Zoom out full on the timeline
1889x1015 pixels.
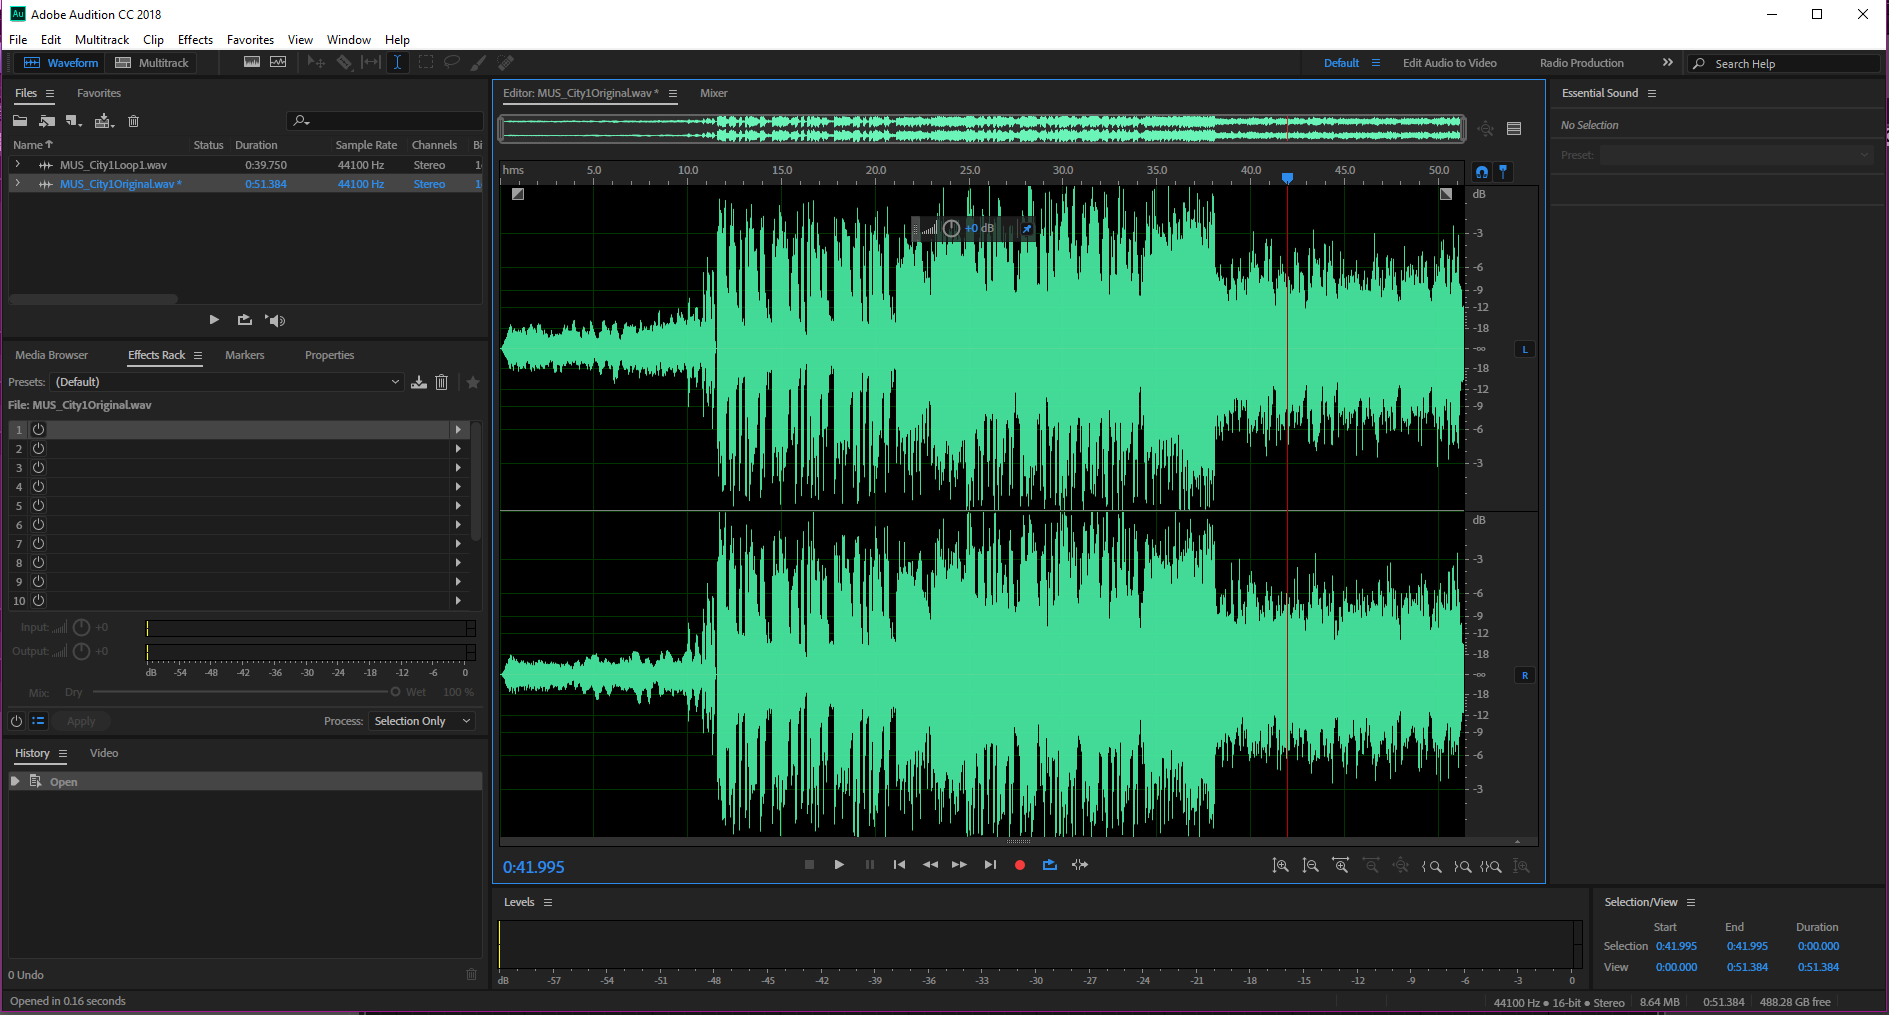(1401, 866)
